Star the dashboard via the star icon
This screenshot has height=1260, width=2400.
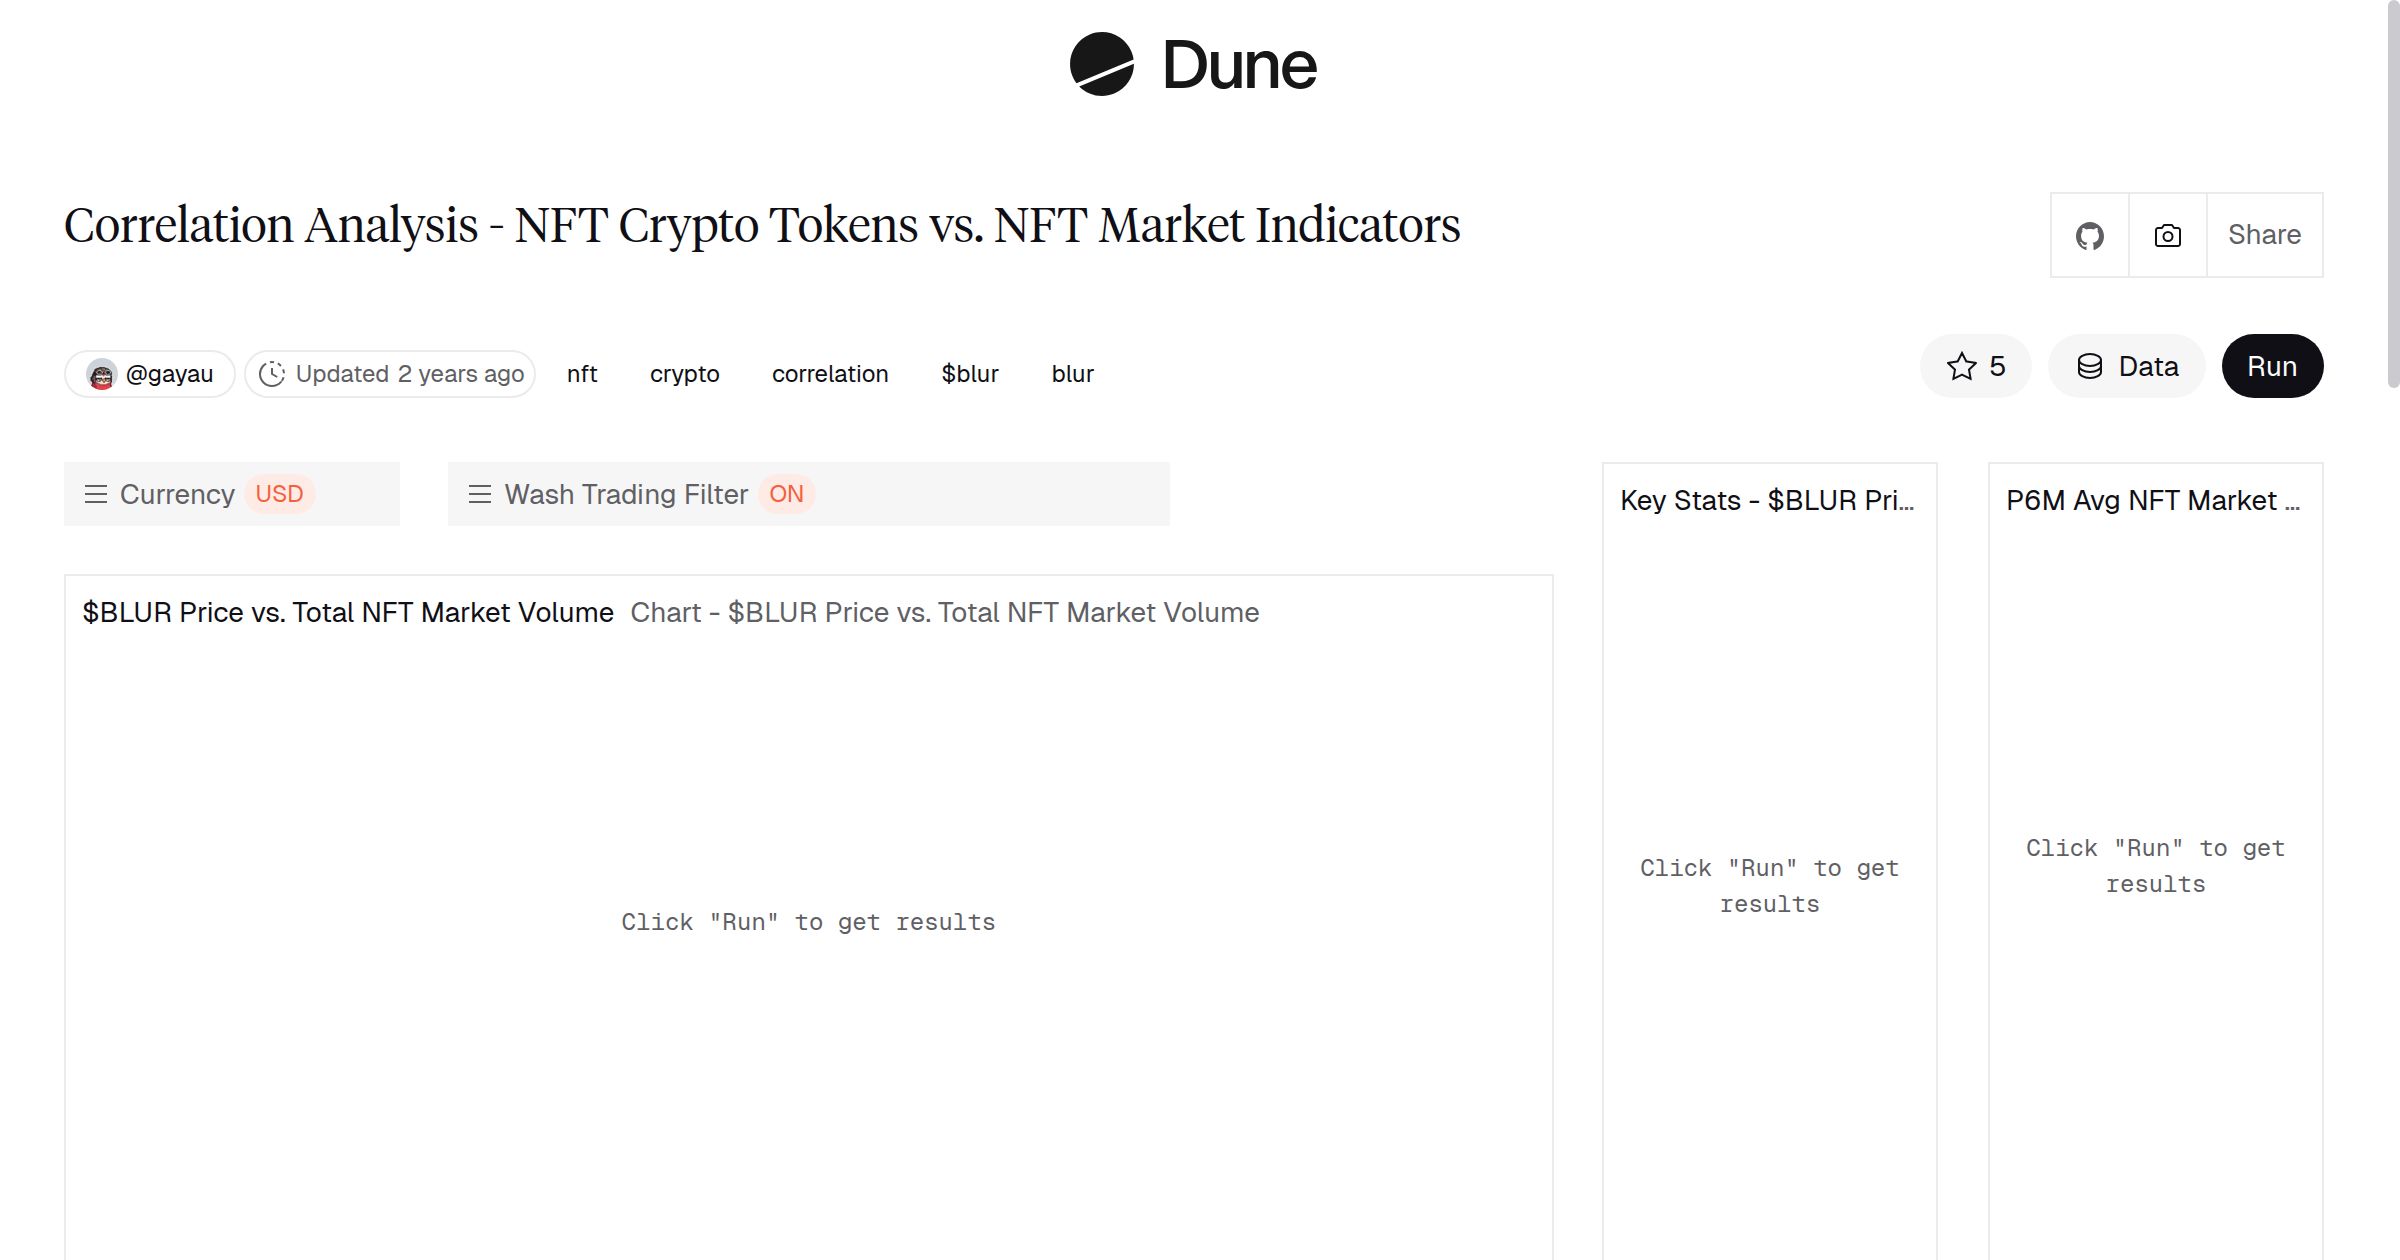1960,366
